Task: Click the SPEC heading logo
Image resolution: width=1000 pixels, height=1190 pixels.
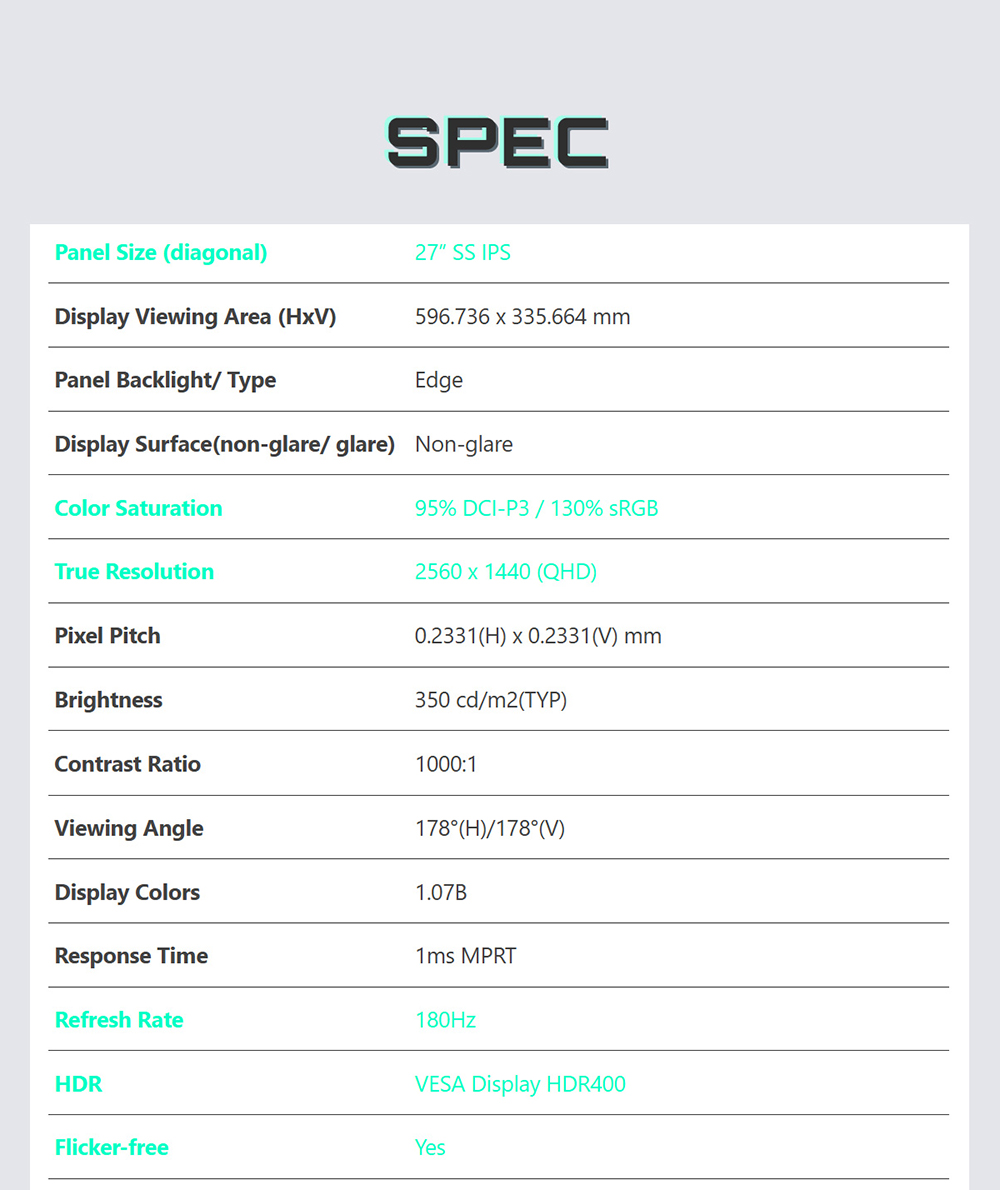Action: 498,143
